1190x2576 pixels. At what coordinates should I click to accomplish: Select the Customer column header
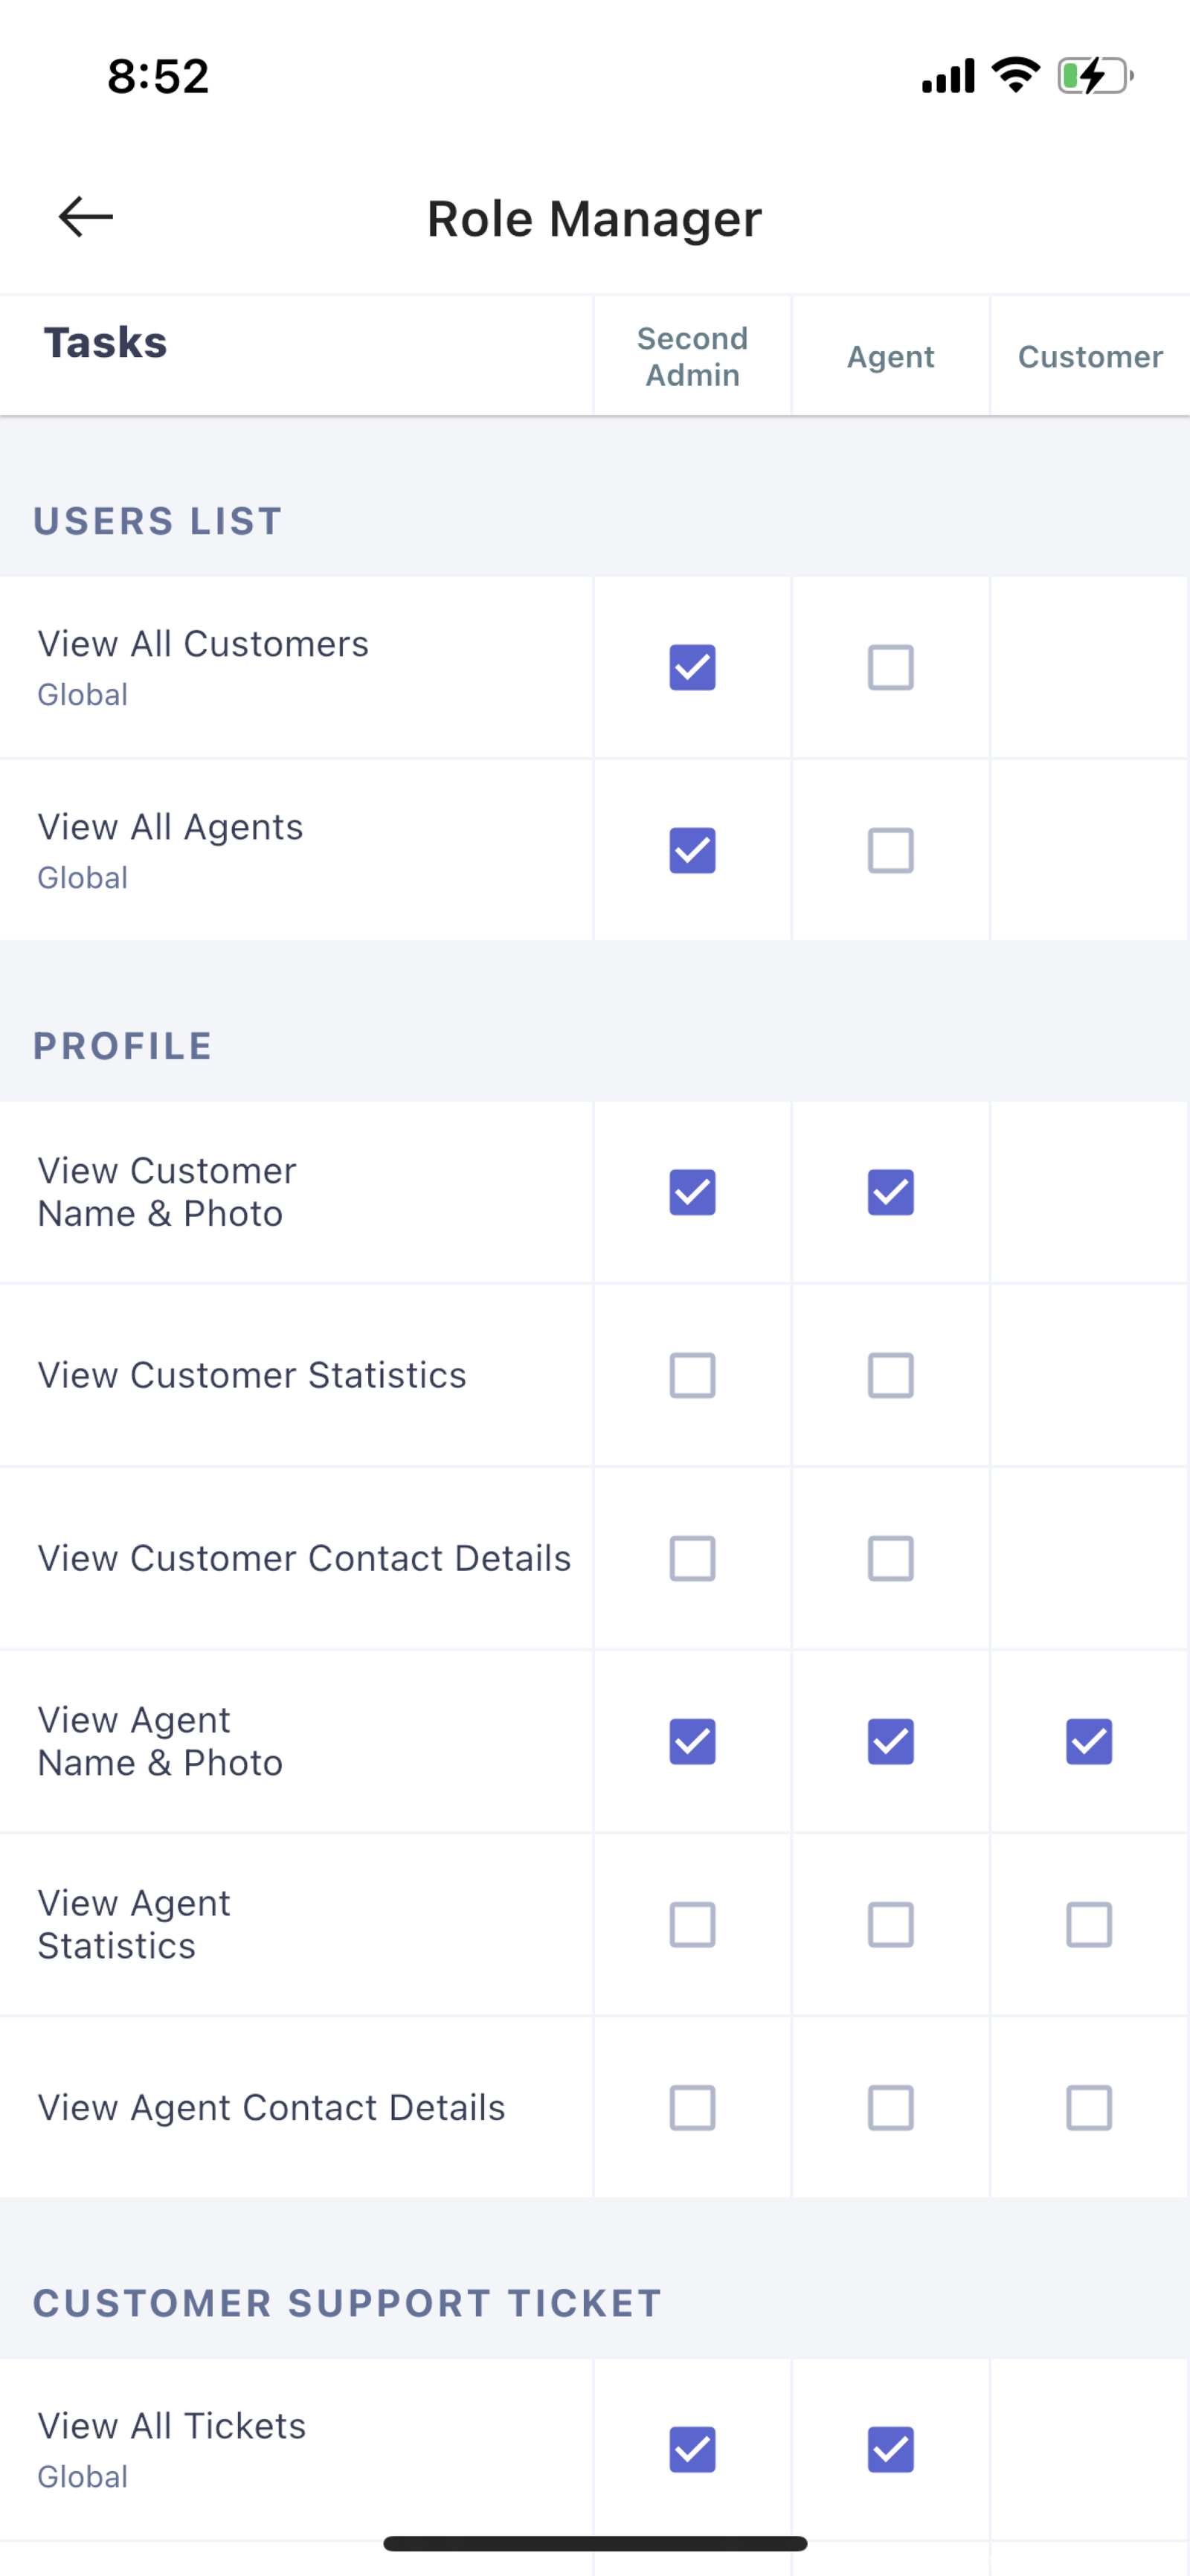click(1090, 357)
